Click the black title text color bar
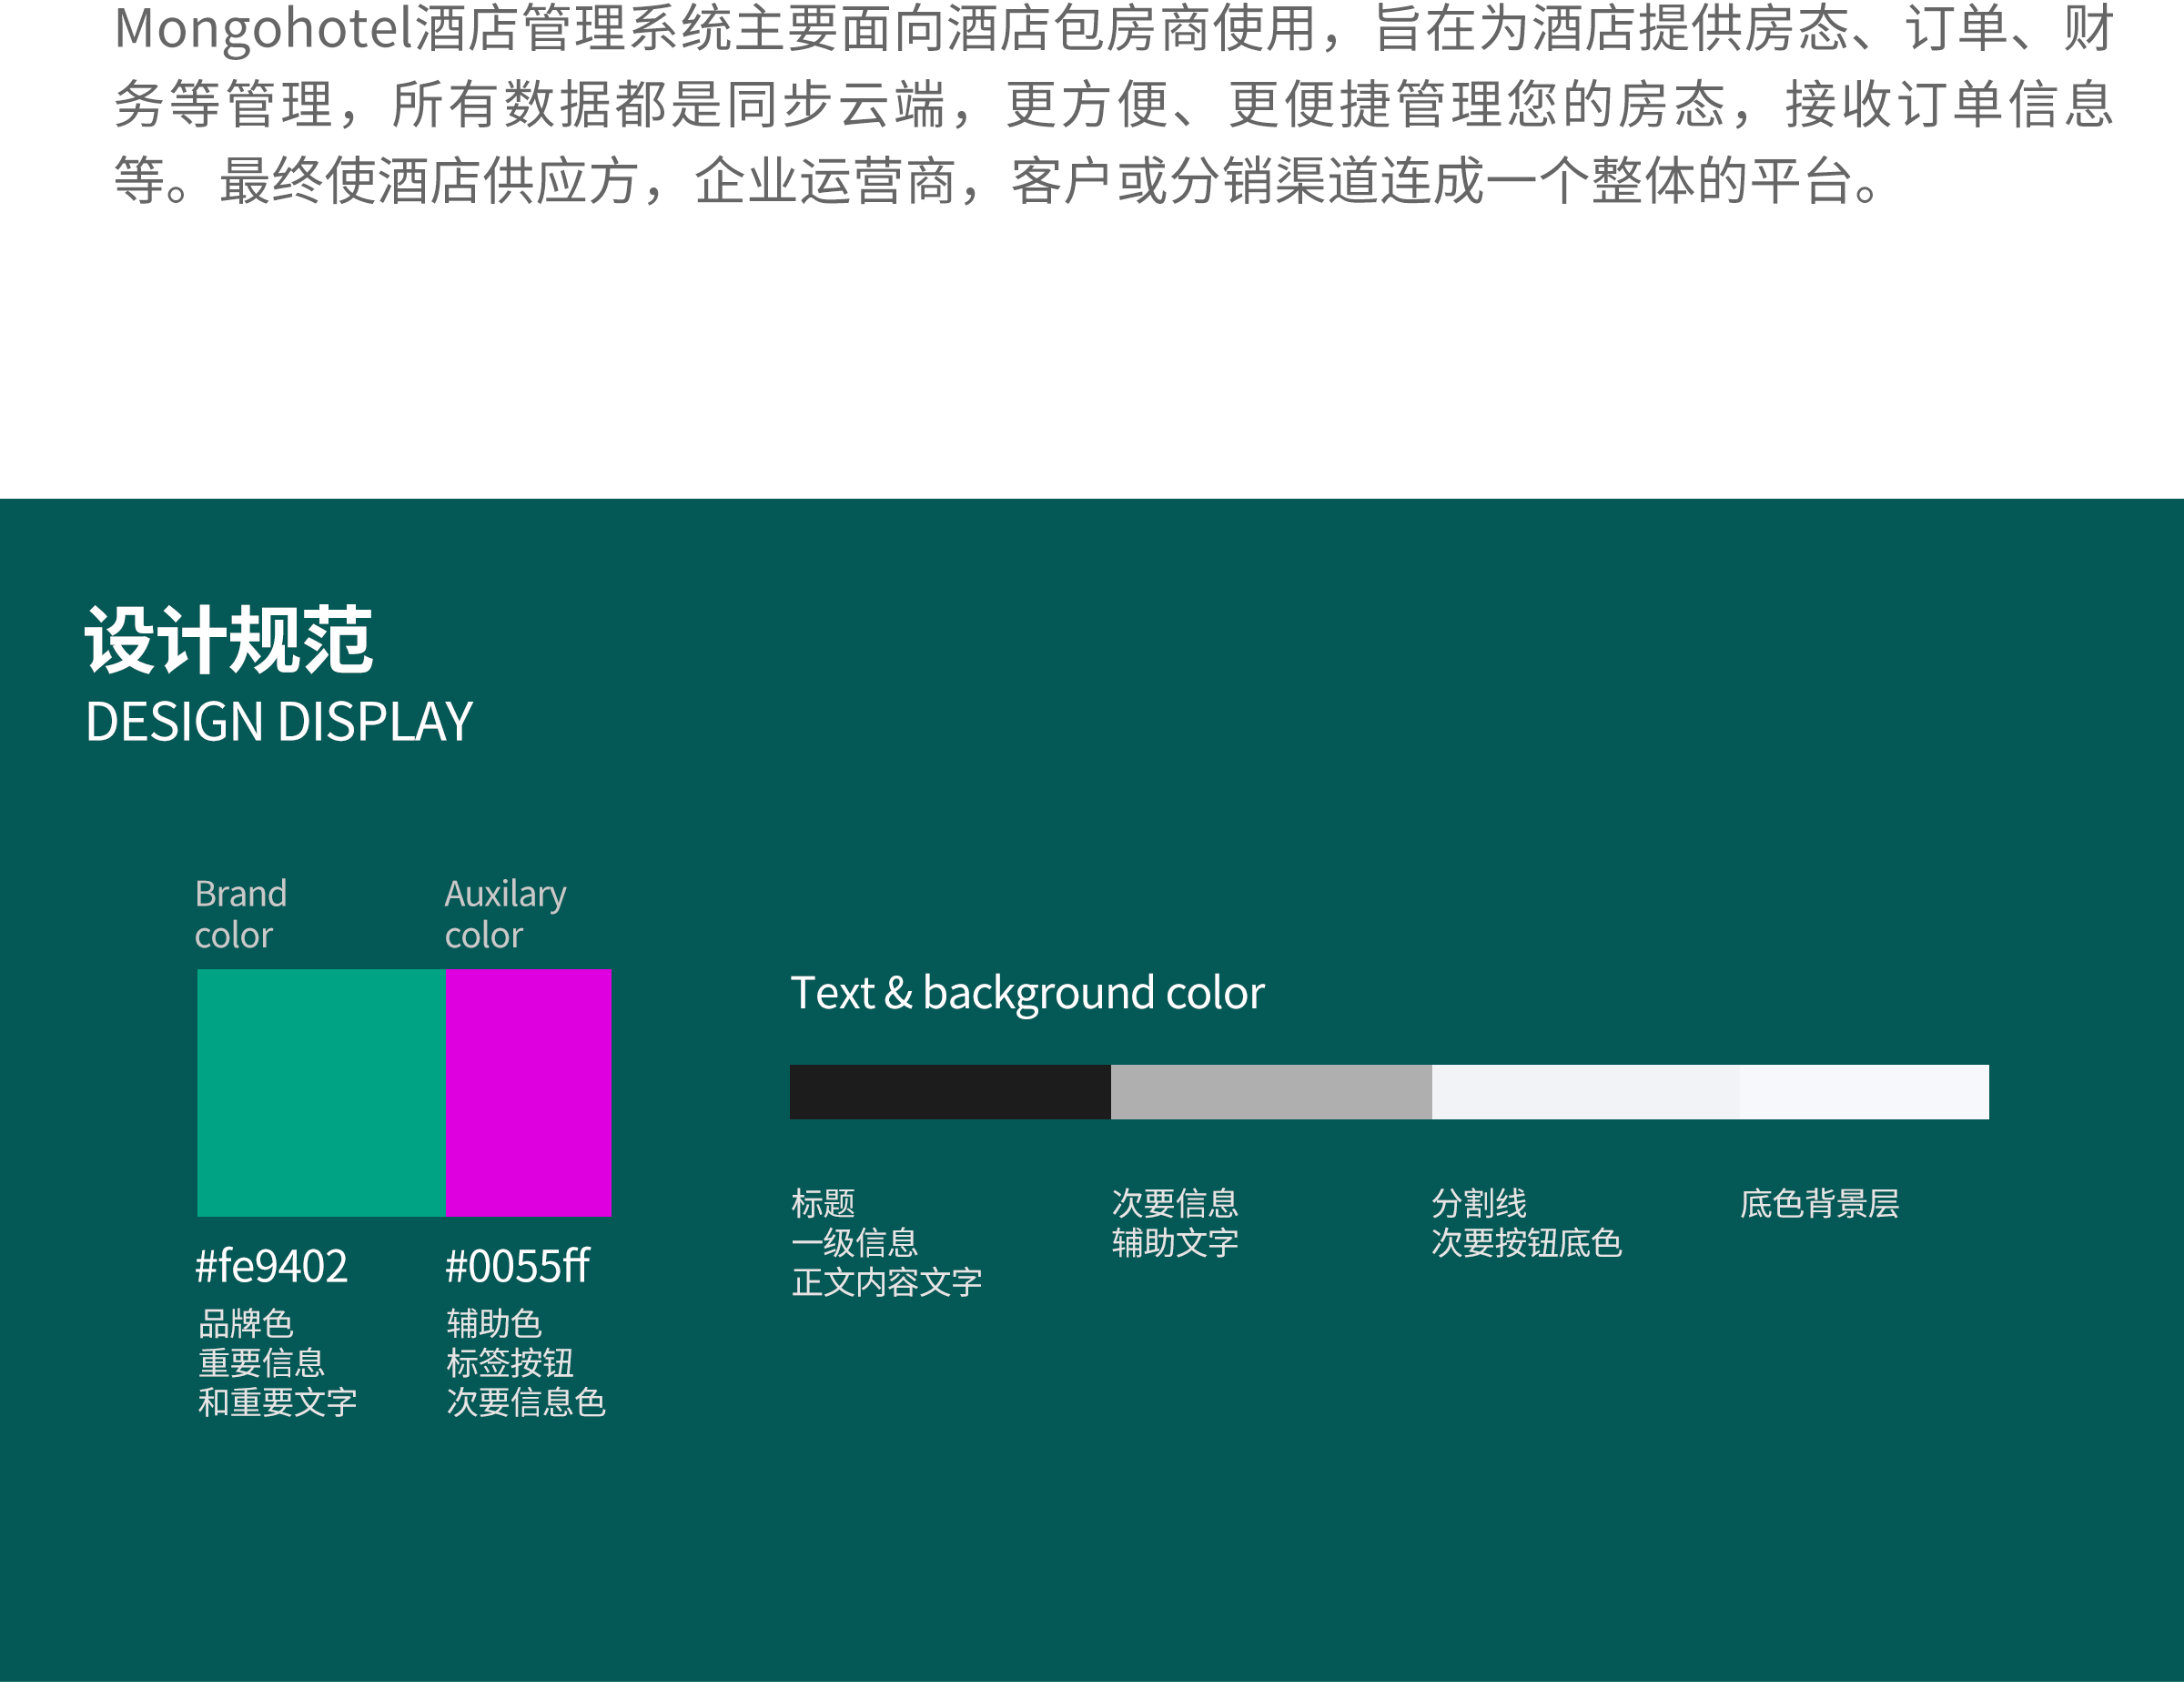Viewport: 2184px width, 1700px height. coord(949,1092)
